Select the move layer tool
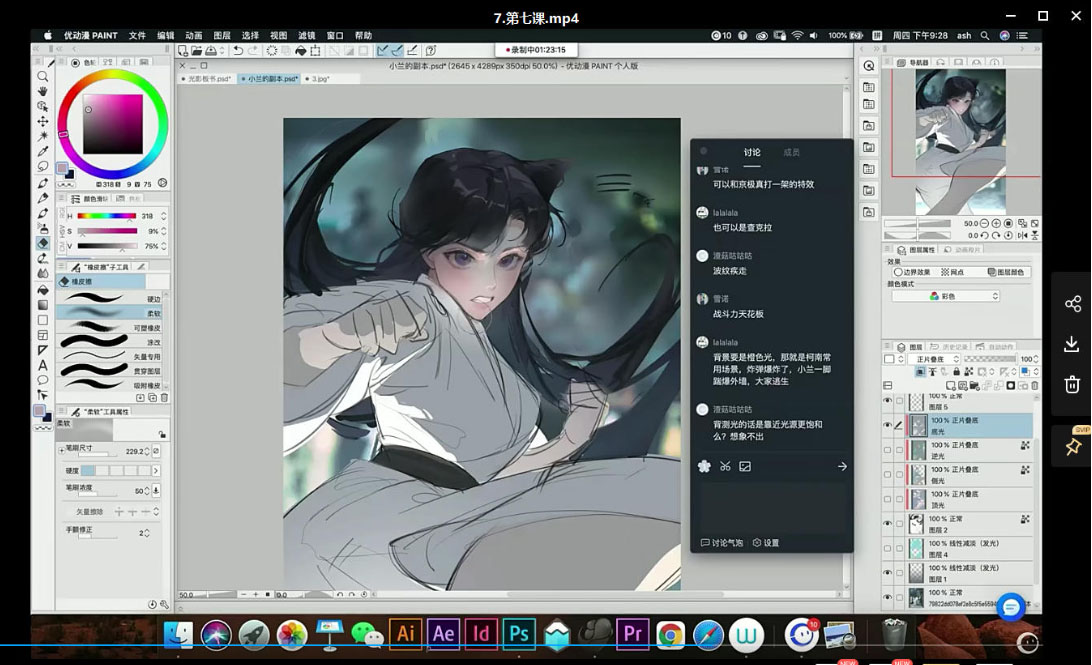 coord(42,121)
